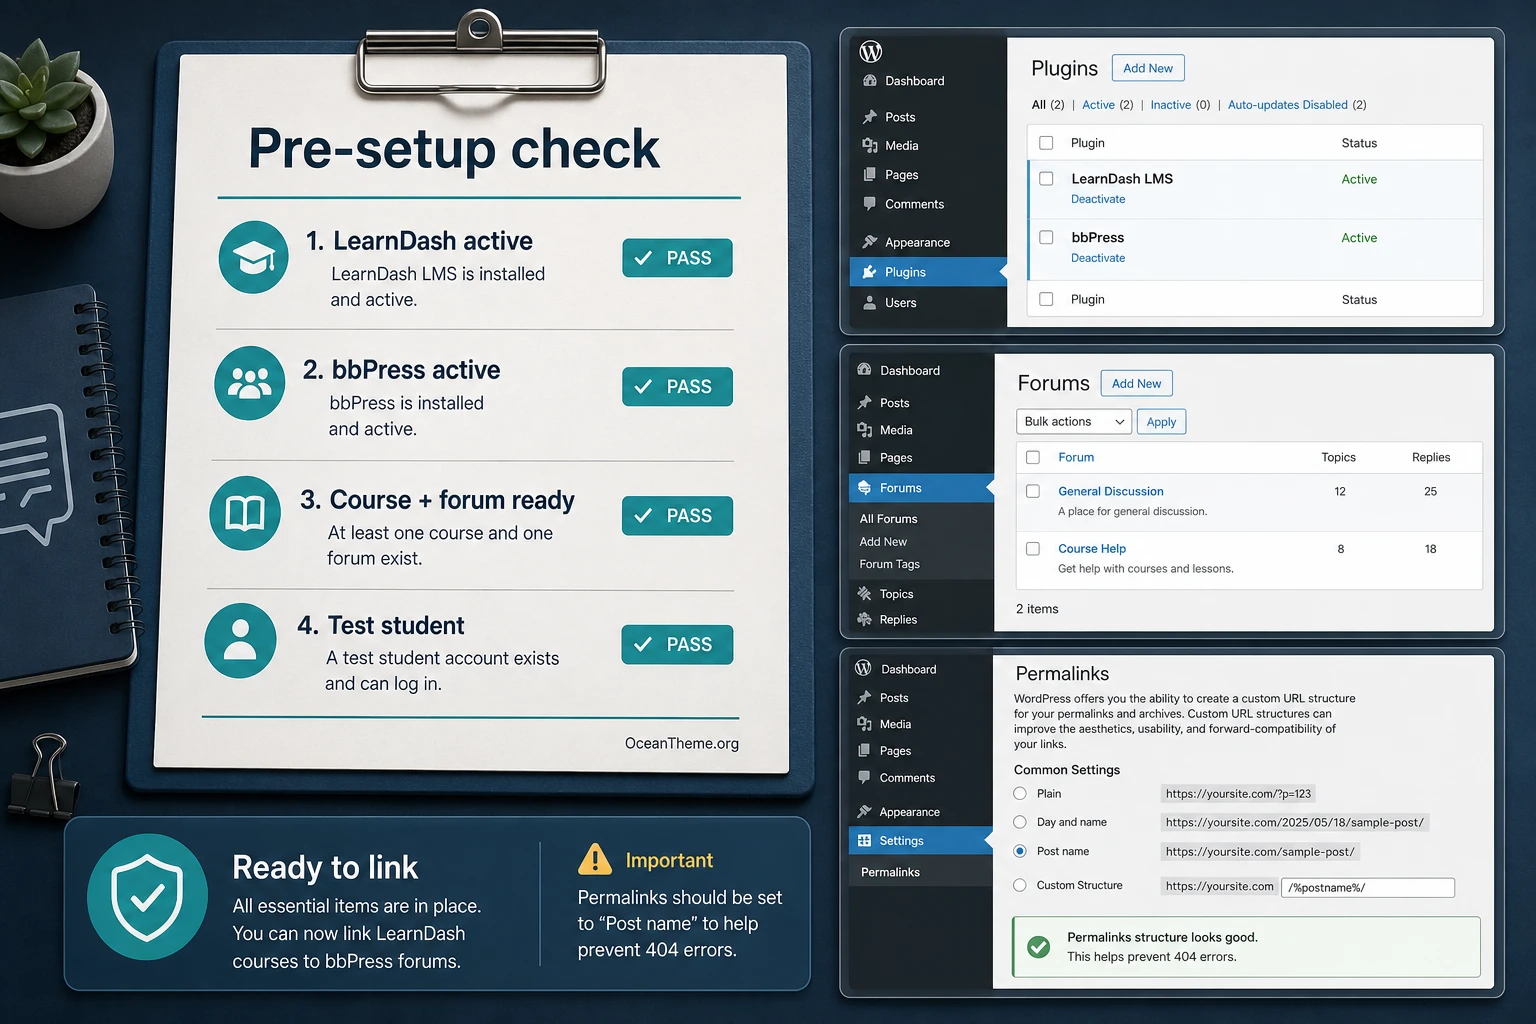Click the bbPress group people icon
The height and width of the screenshot is (1024, 1536).
tap(249, 383)
